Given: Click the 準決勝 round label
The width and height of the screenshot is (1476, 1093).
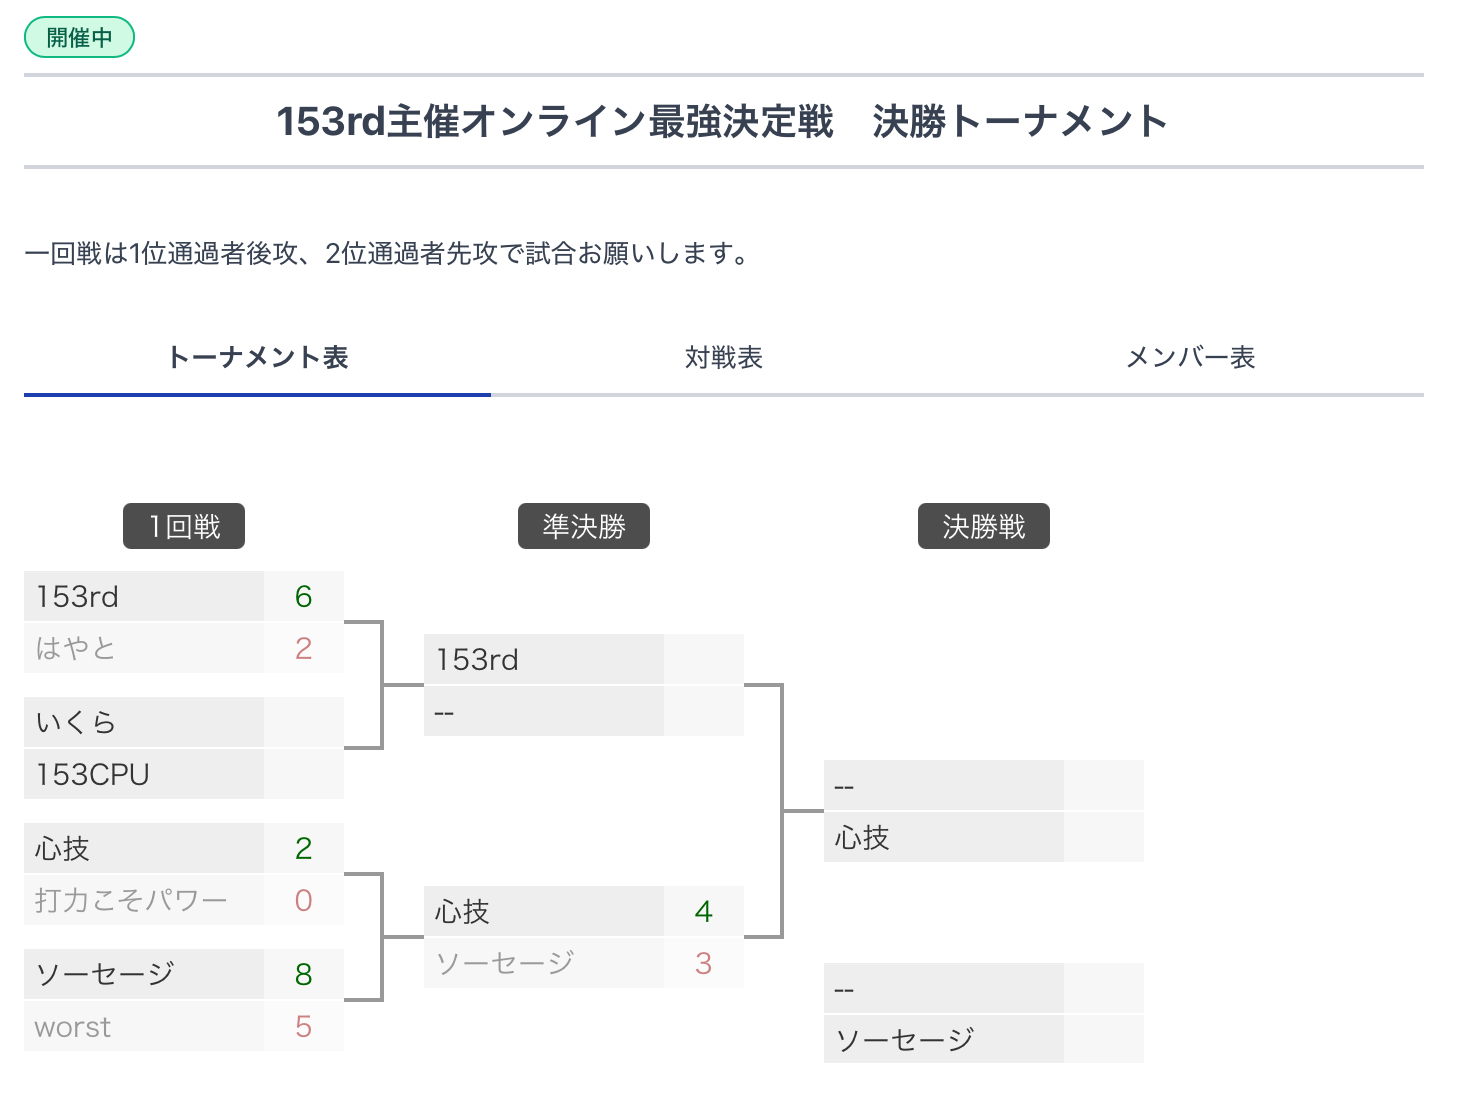Looking at the screenshot, I should pos(584,526).
